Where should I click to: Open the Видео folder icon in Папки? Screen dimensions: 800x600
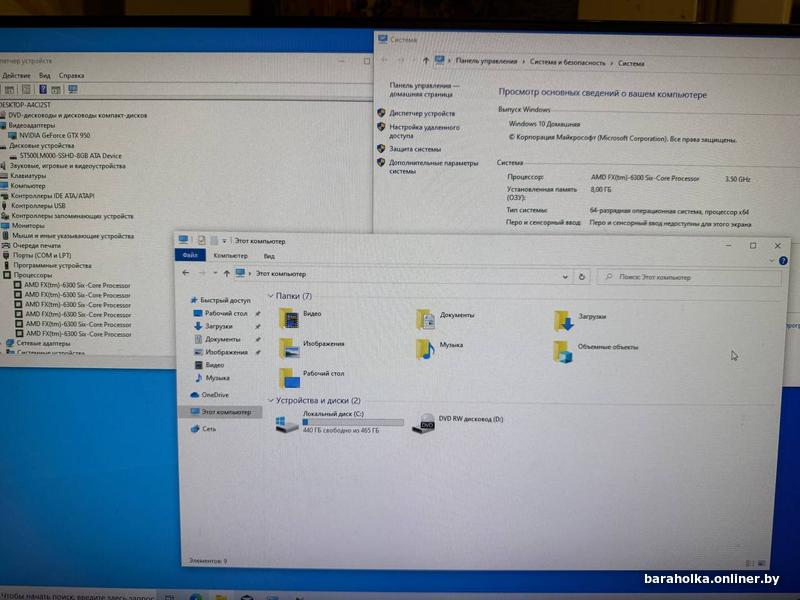pyautogui.click(x=289, y=318)
